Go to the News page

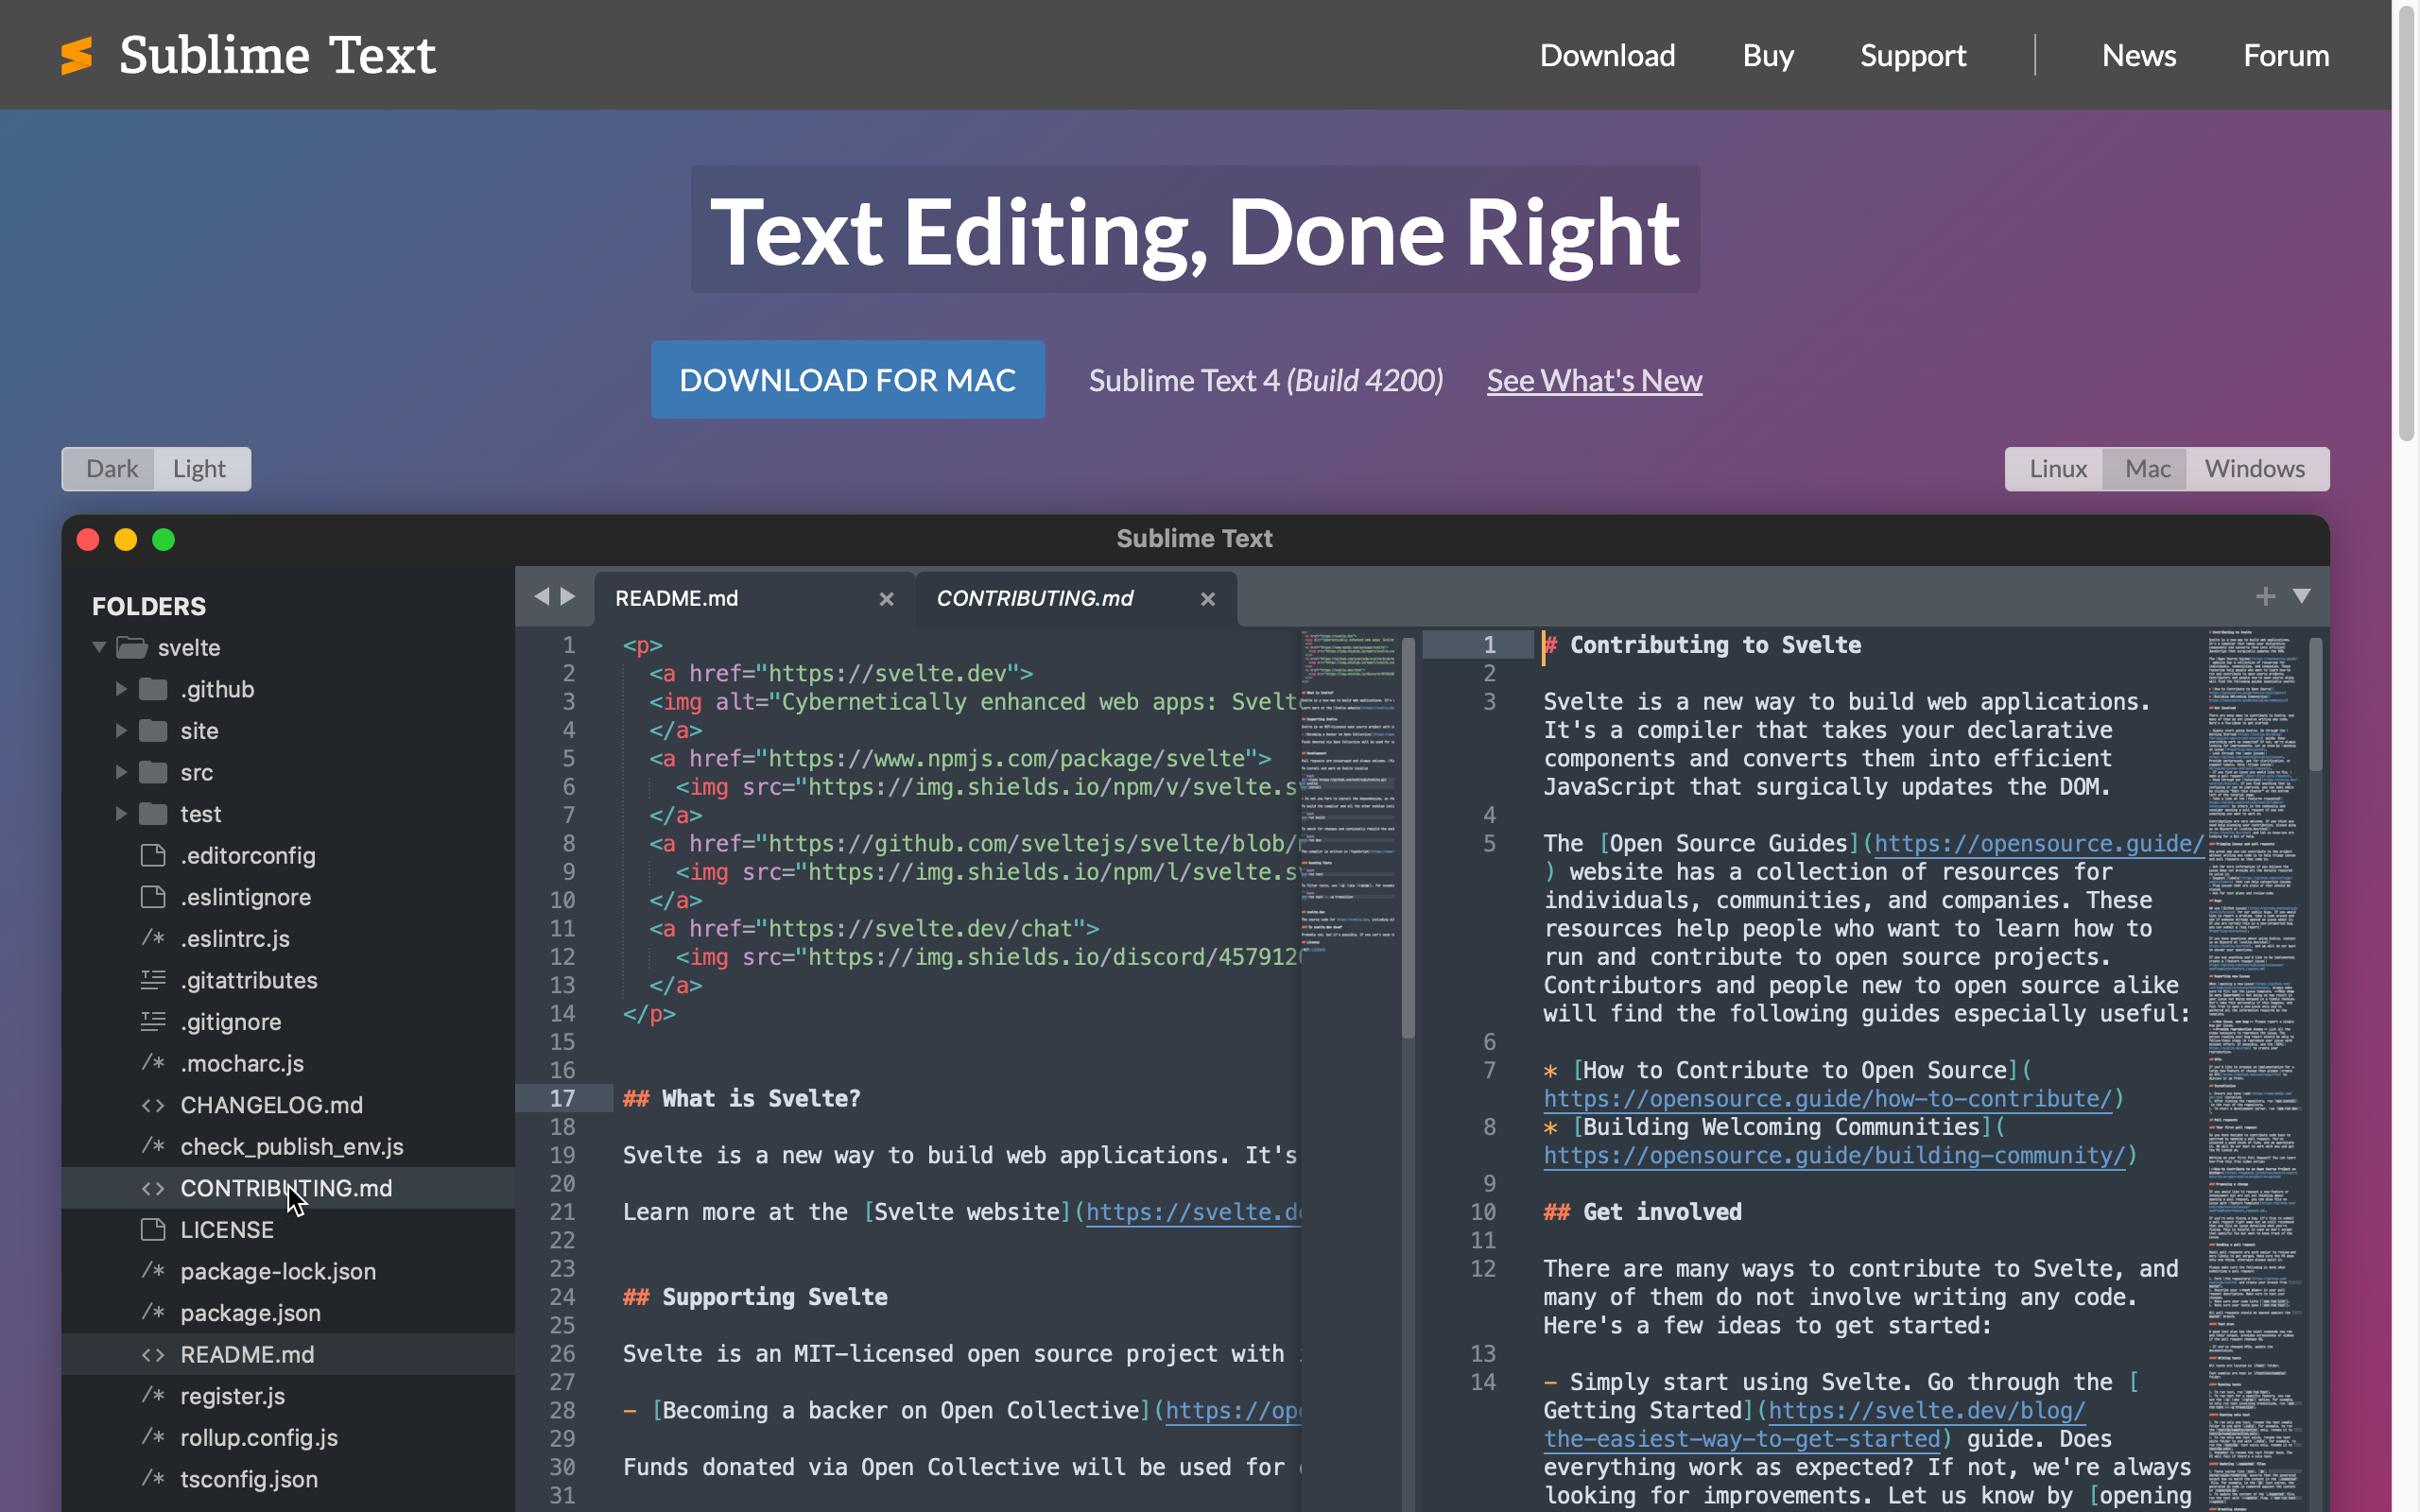click(x=2139, y=55)
